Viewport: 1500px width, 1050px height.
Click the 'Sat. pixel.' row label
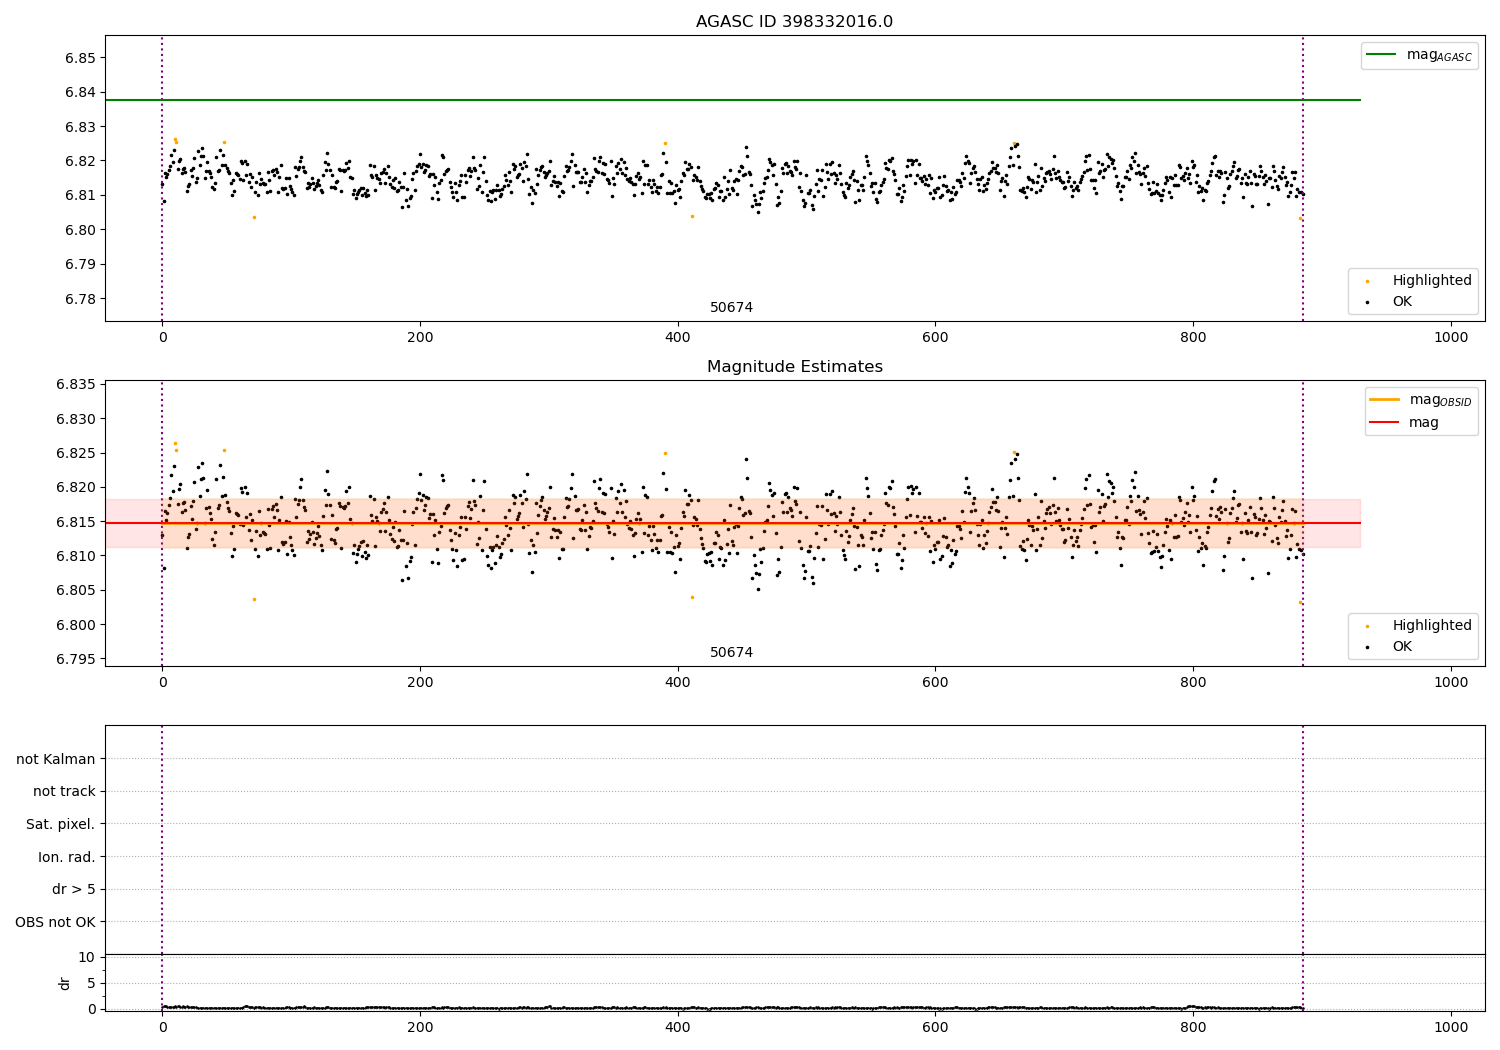coord(61,825)
